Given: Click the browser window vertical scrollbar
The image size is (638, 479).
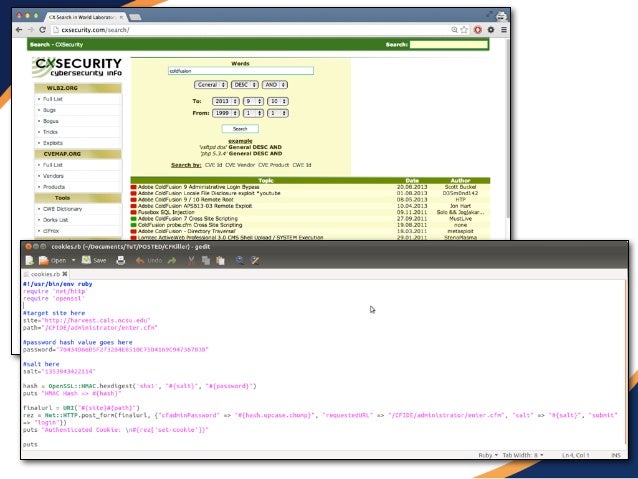Looking at the screenshot, I should coord(507,130).
